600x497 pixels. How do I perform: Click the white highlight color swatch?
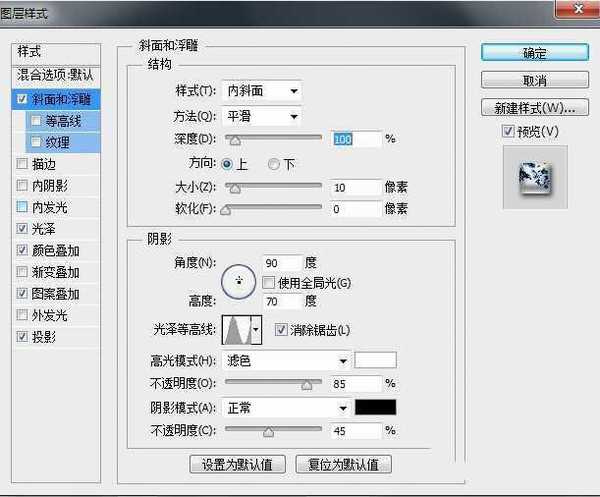pos(376,361)
